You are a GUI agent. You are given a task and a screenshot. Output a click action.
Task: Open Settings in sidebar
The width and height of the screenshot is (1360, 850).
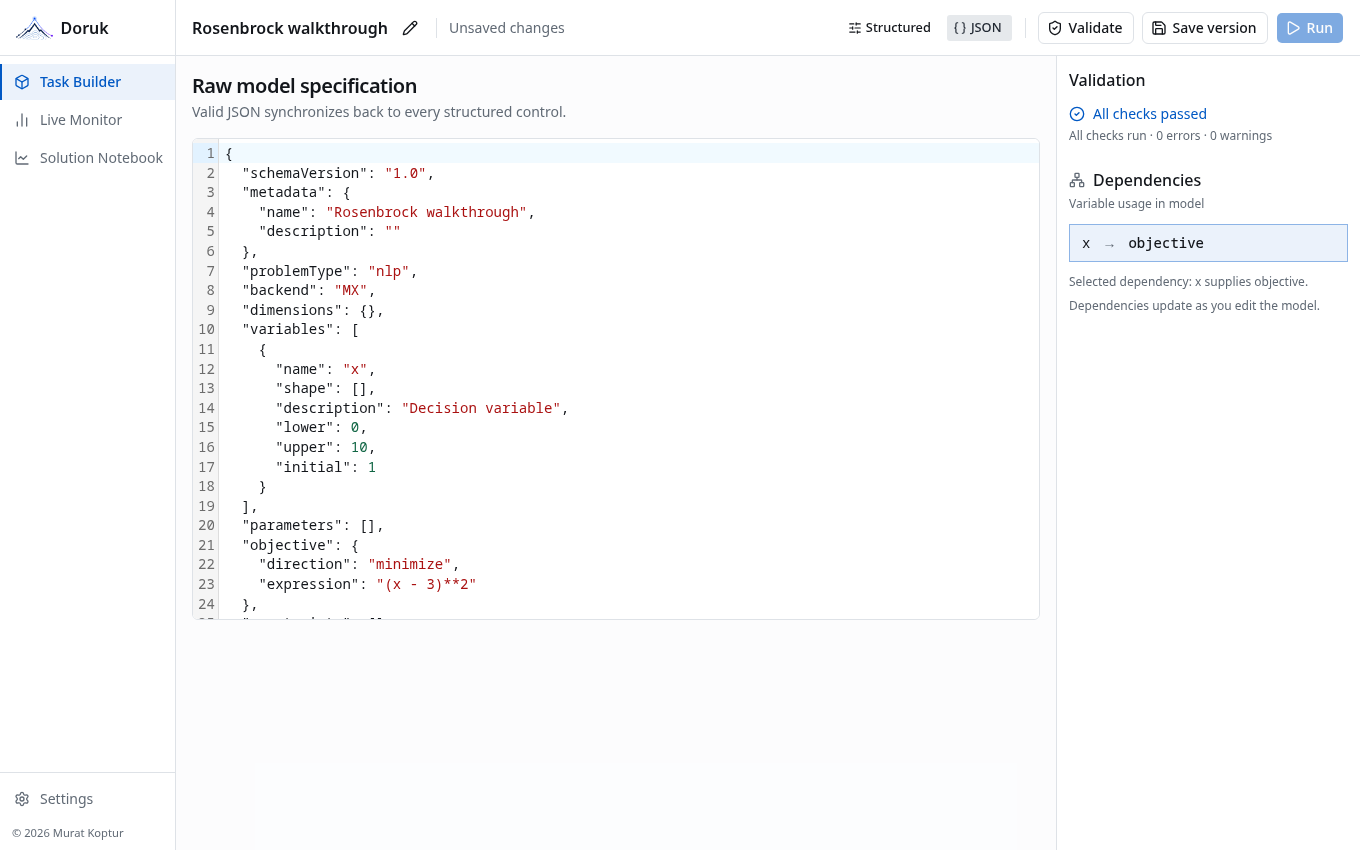point(88,799)
